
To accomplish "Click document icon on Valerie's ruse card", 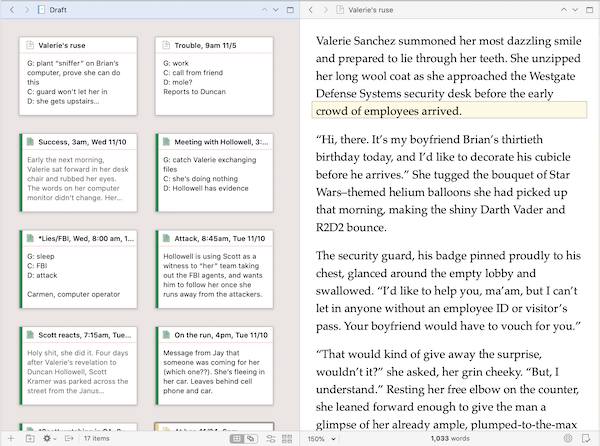I will click(30, 45).
